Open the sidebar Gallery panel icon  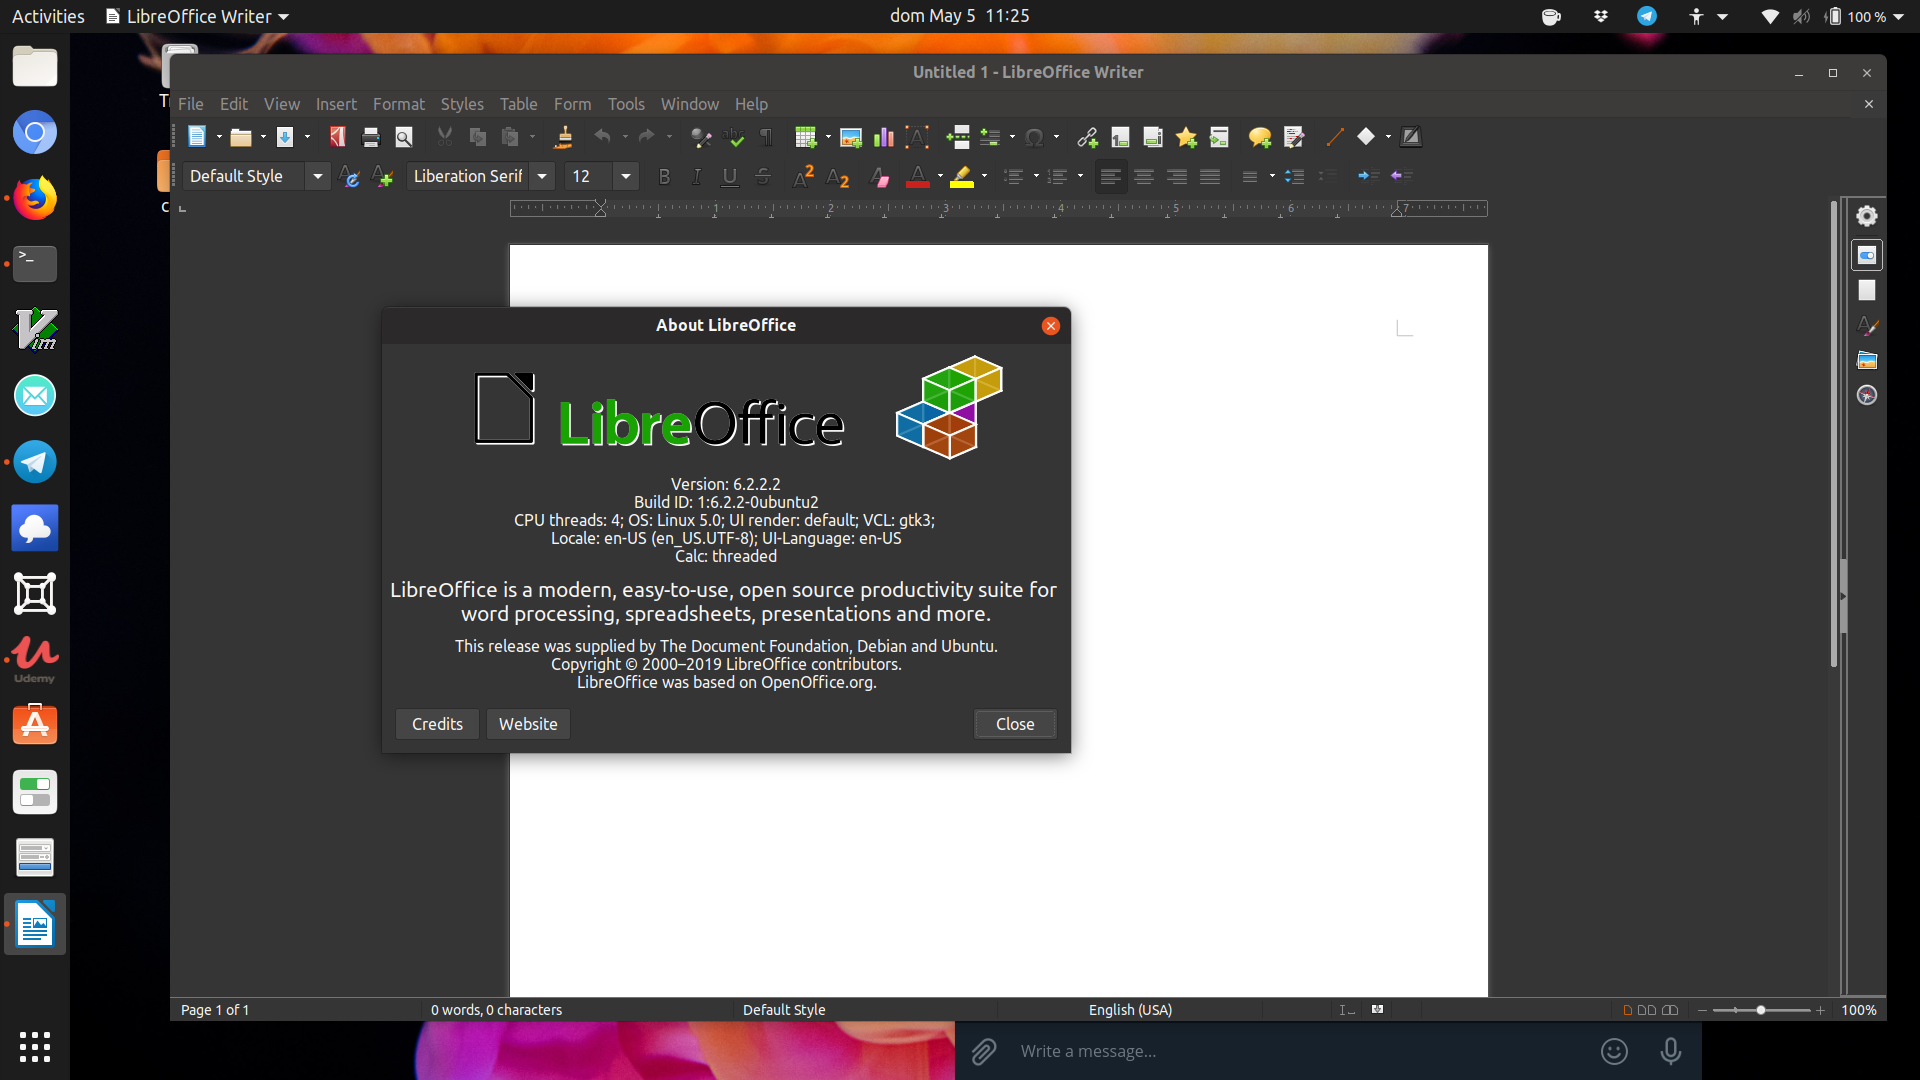(1867, 360)
